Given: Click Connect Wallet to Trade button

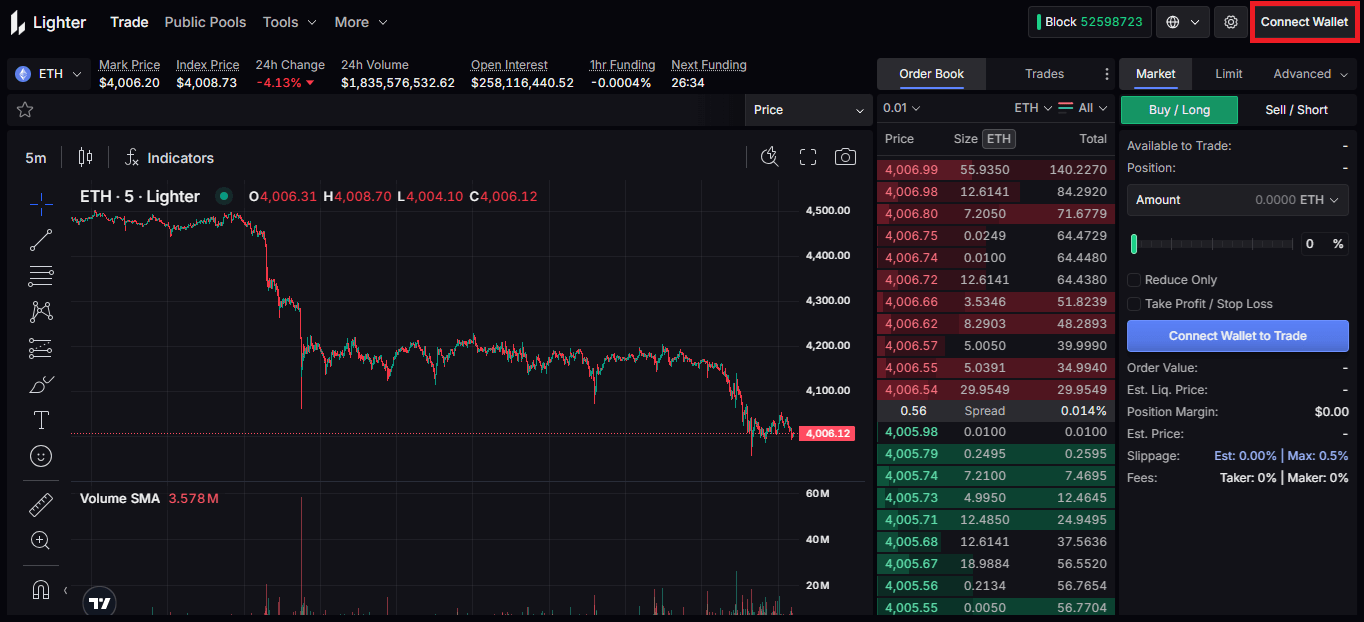Looking at the screenshot, I should pos(1237,336).
